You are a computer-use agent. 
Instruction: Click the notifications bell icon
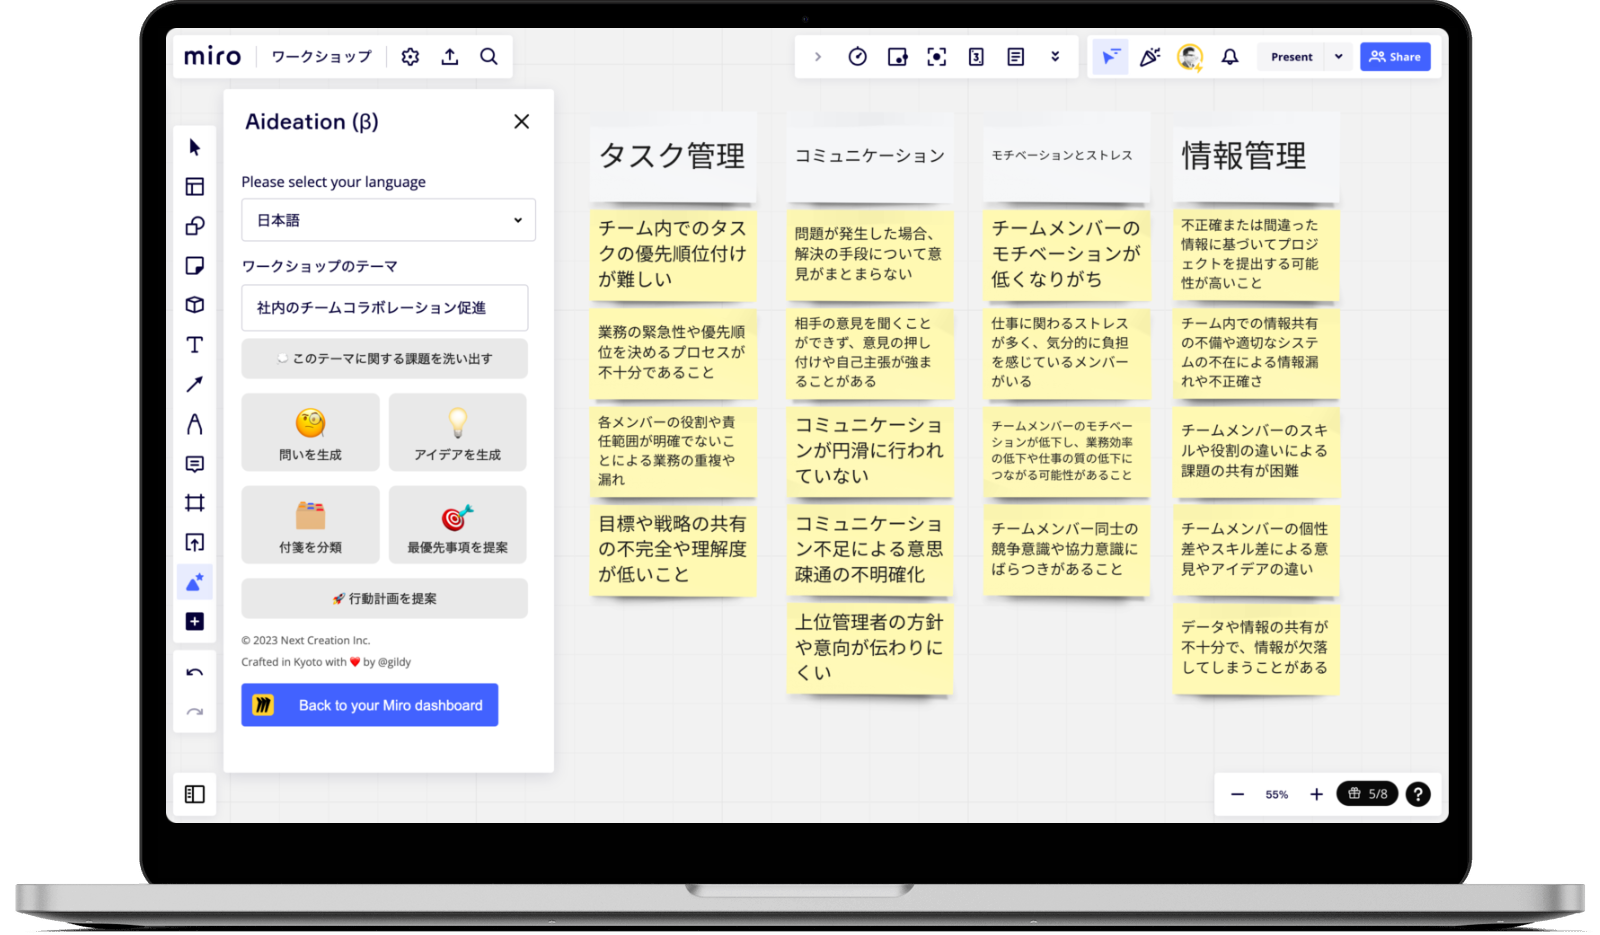pos(1230,57)
